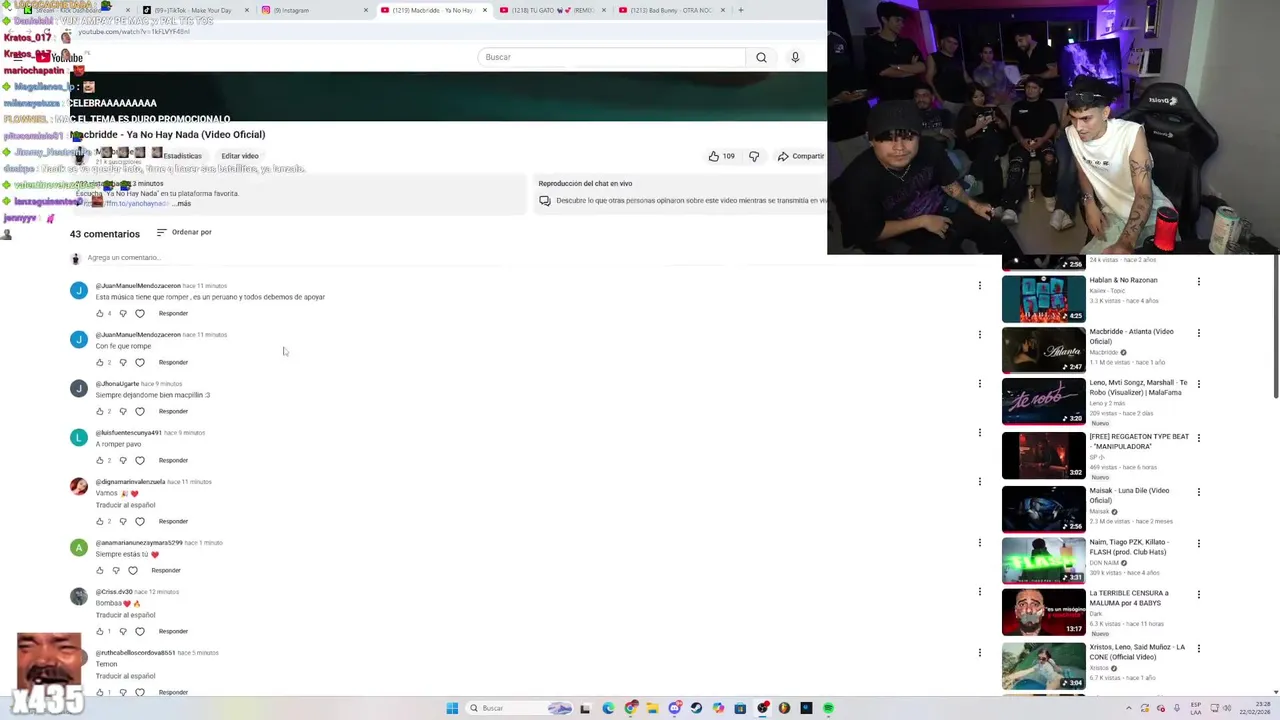This screenshot has height=720, width=1280.
Task: Click the live chat replay icon
Action: [544, 200]
